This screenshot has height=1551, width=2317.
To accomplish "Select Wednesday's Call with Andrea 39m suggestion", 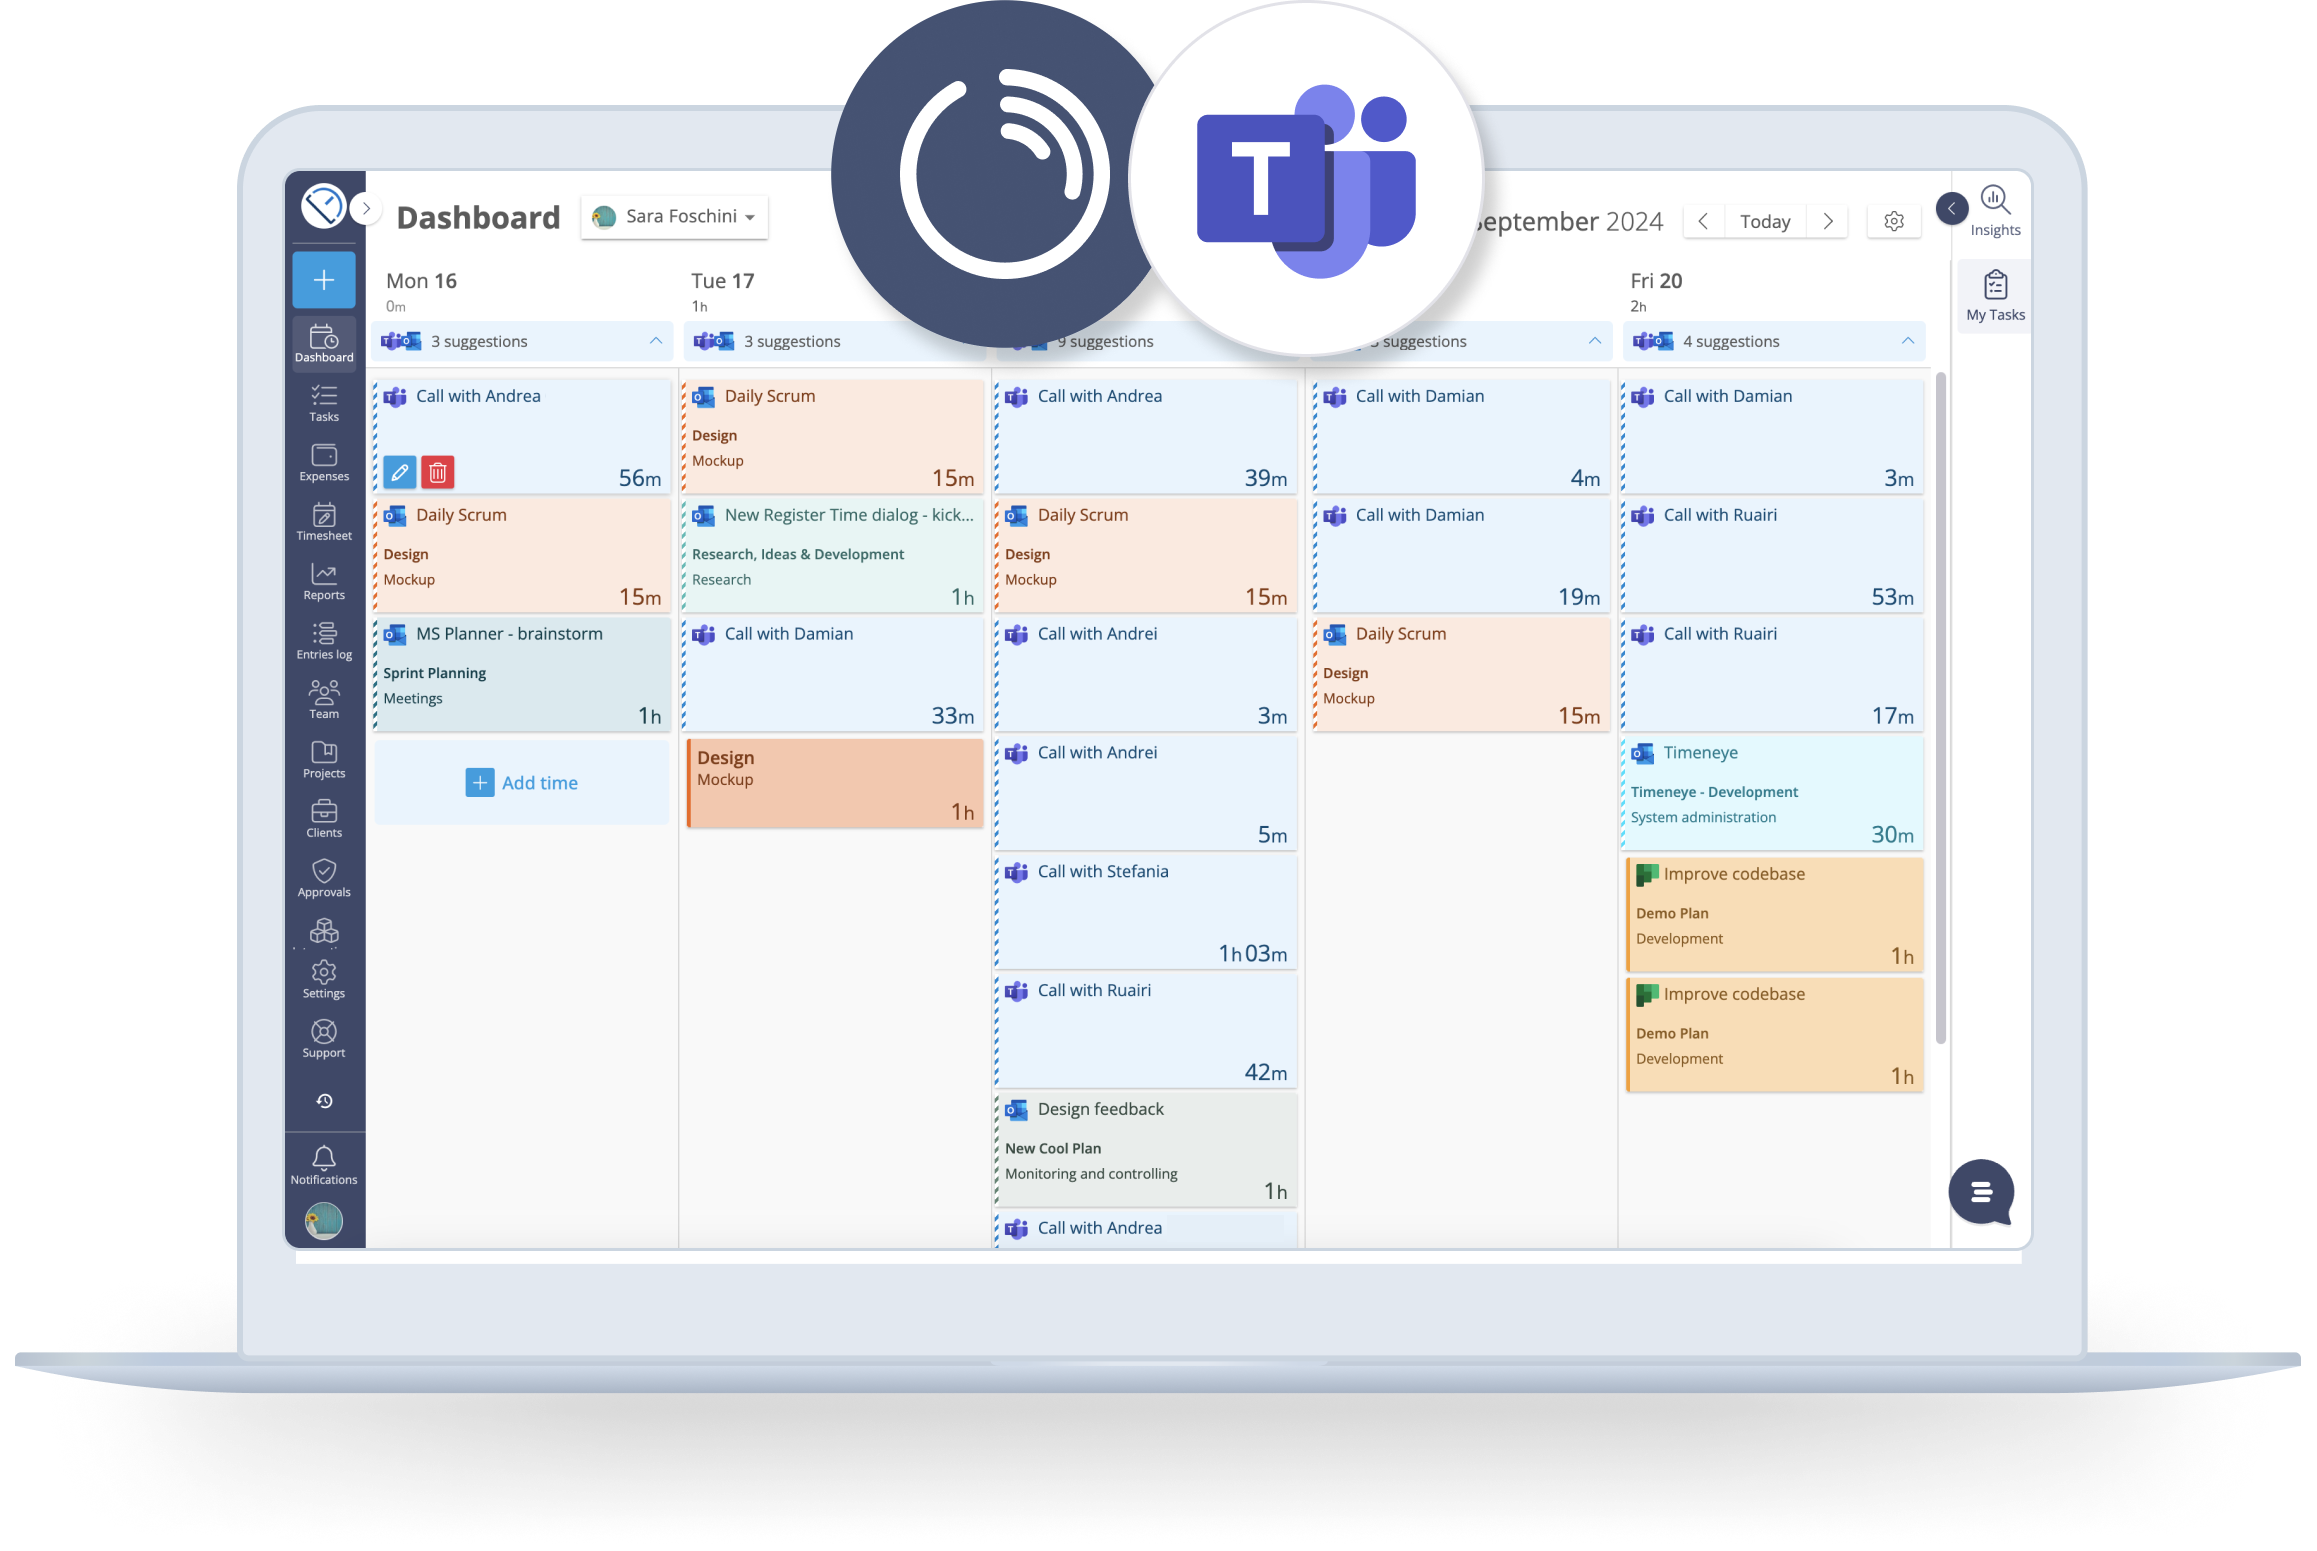I will [1146, 436].
